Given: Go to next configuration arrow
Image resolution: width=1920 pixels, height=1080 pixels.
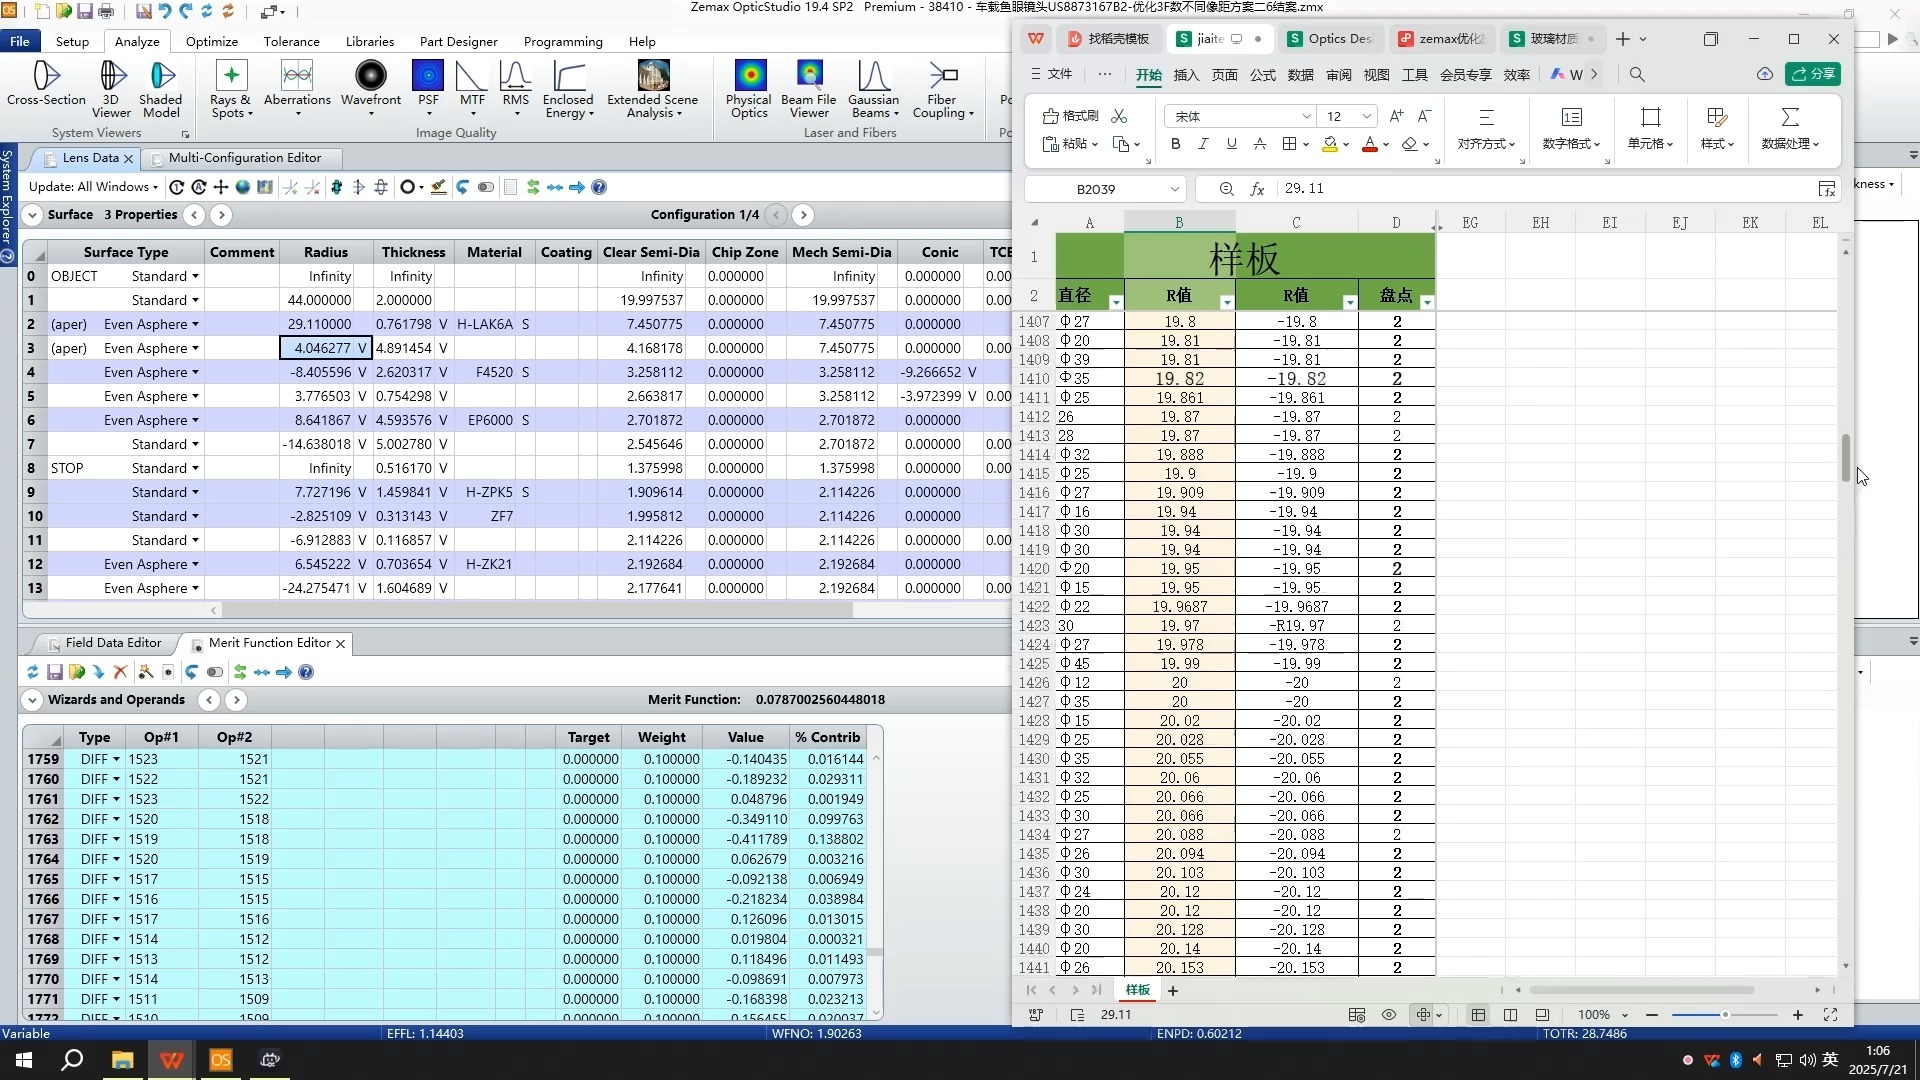Looking at the screenshot, I should 803,214.
